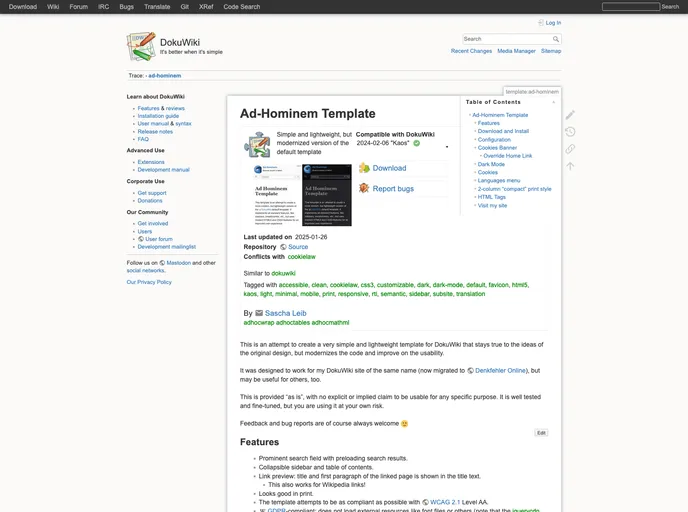This screenshot has height=512, width=688.
Task: Open Development manual in sidebar
Action: (x=164, y=170)
